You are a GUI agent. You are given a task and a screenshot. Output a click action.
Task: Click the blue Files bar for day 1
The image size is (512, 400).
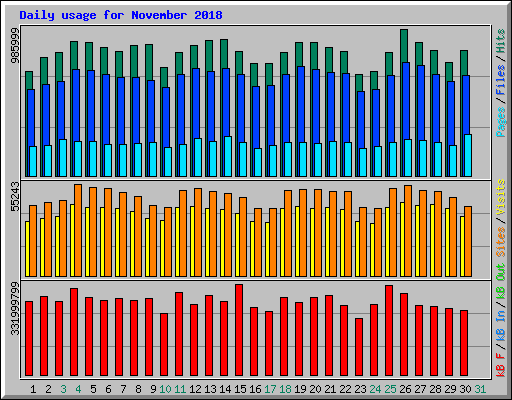pyautogui.click(x=31, y=117)
